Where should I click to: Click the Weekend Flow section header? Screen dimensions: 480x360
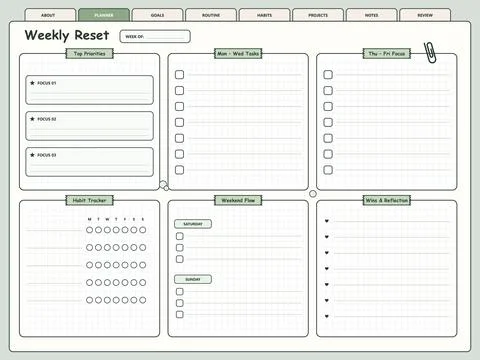coord(238,200)
